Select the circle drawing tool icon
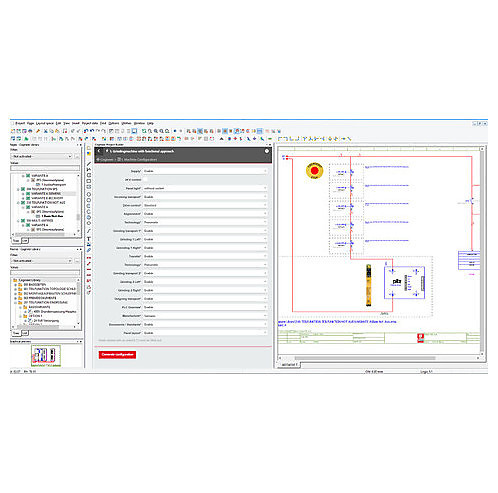The width and height of the screenshot is (498, 493). tap(89, 194)
